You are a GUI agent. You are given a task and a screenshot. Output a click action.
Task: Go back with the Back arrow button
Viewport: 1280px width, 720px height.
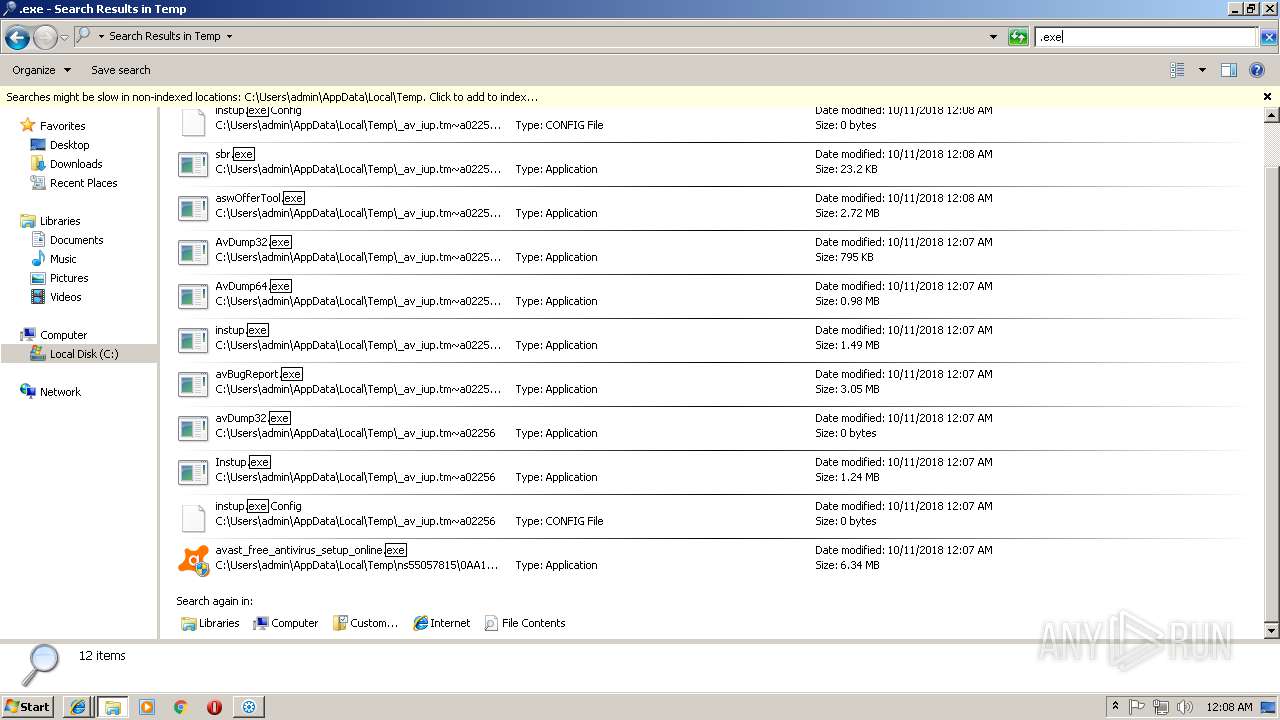[17, 38]
